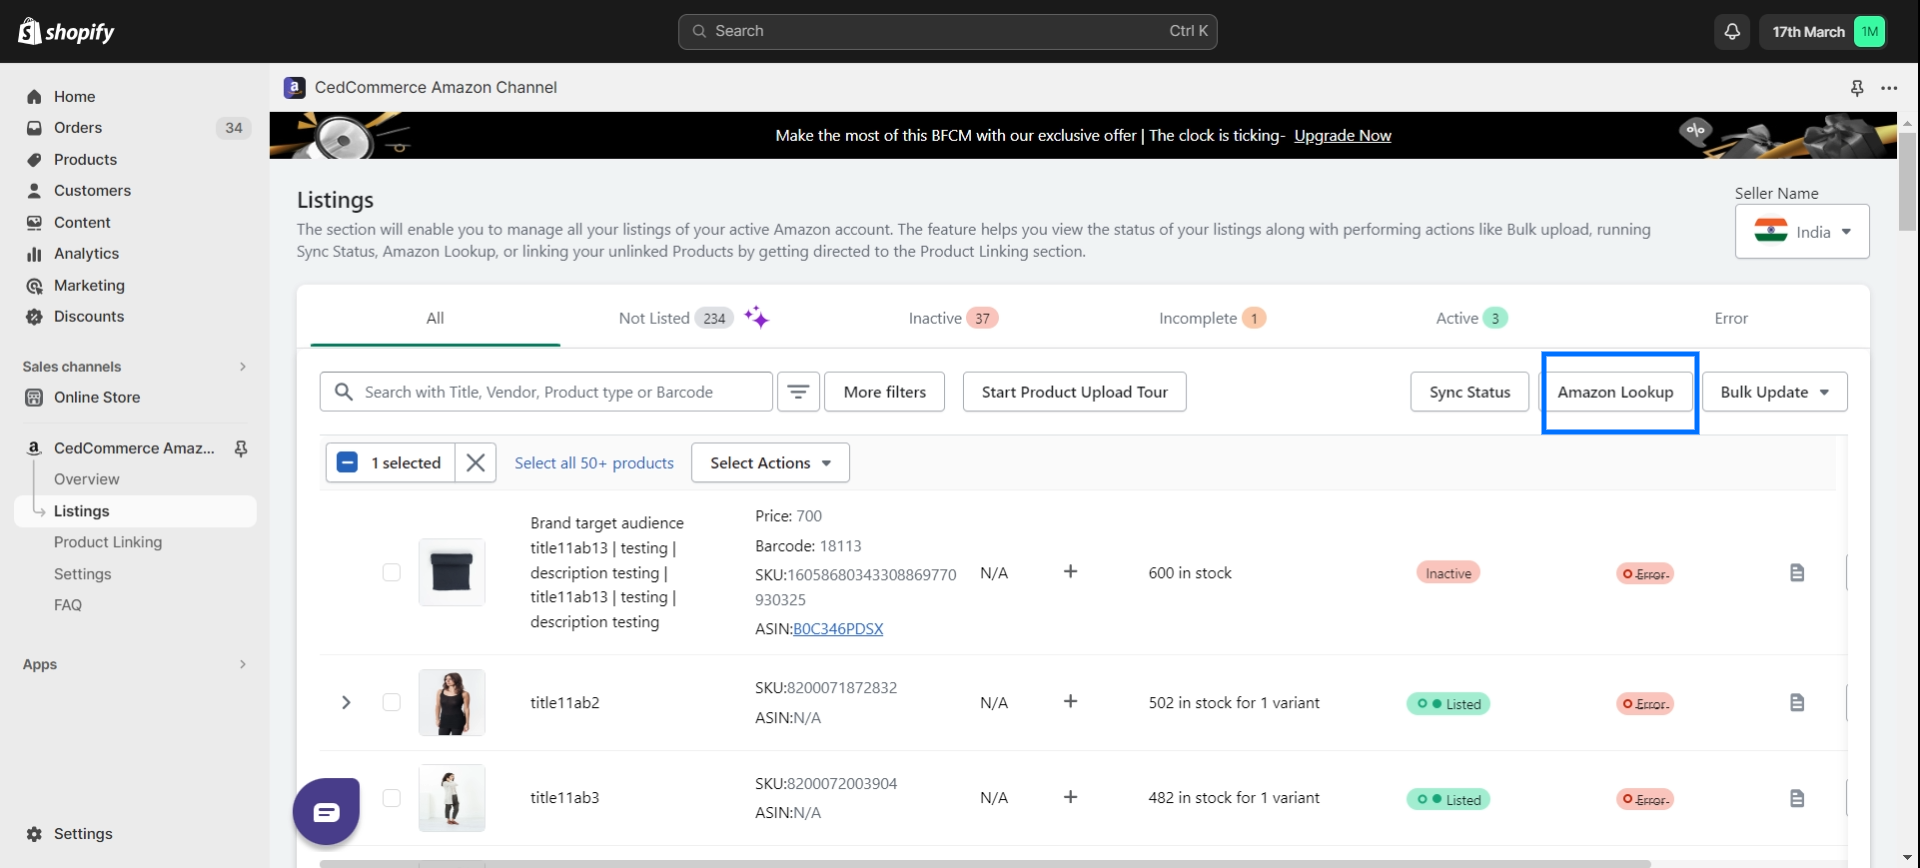Click the Amazon Lookup button
Viewport: 1920px width, 868px height.
[x=1615, y=392]
